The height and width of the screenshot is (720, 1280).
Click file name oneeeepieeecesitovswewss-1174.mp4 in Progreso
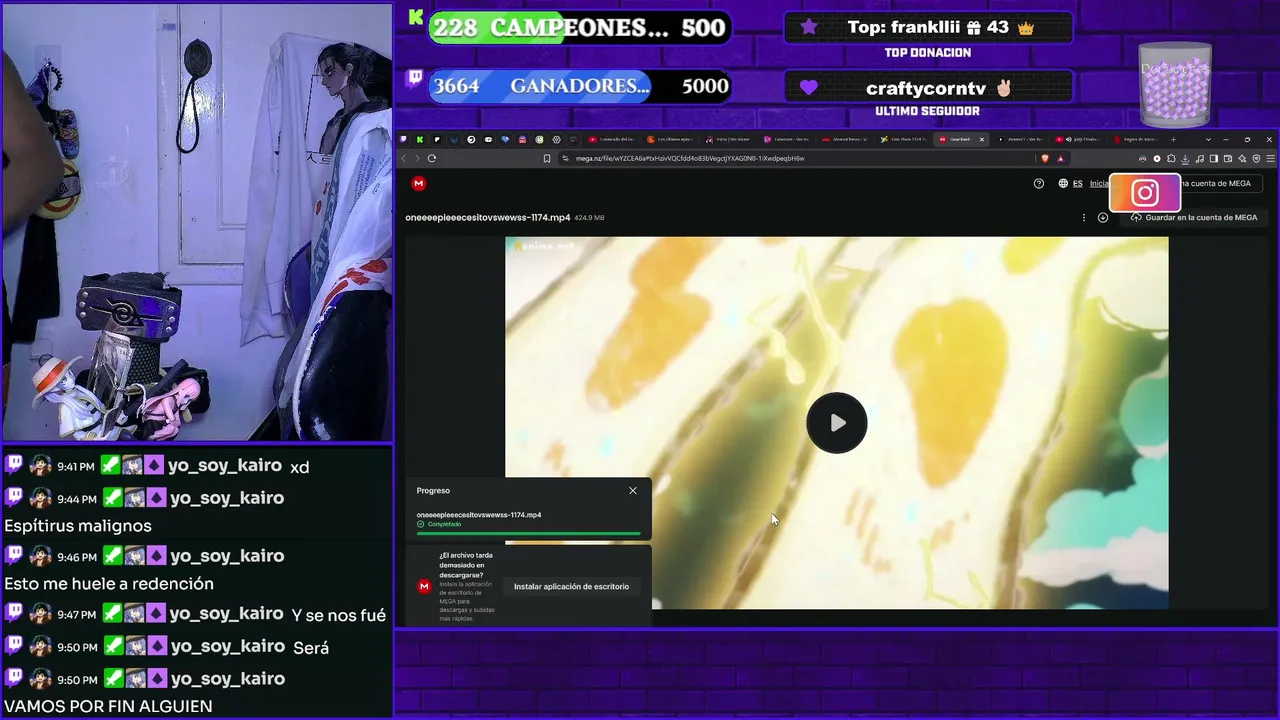[x=479, y=515]
